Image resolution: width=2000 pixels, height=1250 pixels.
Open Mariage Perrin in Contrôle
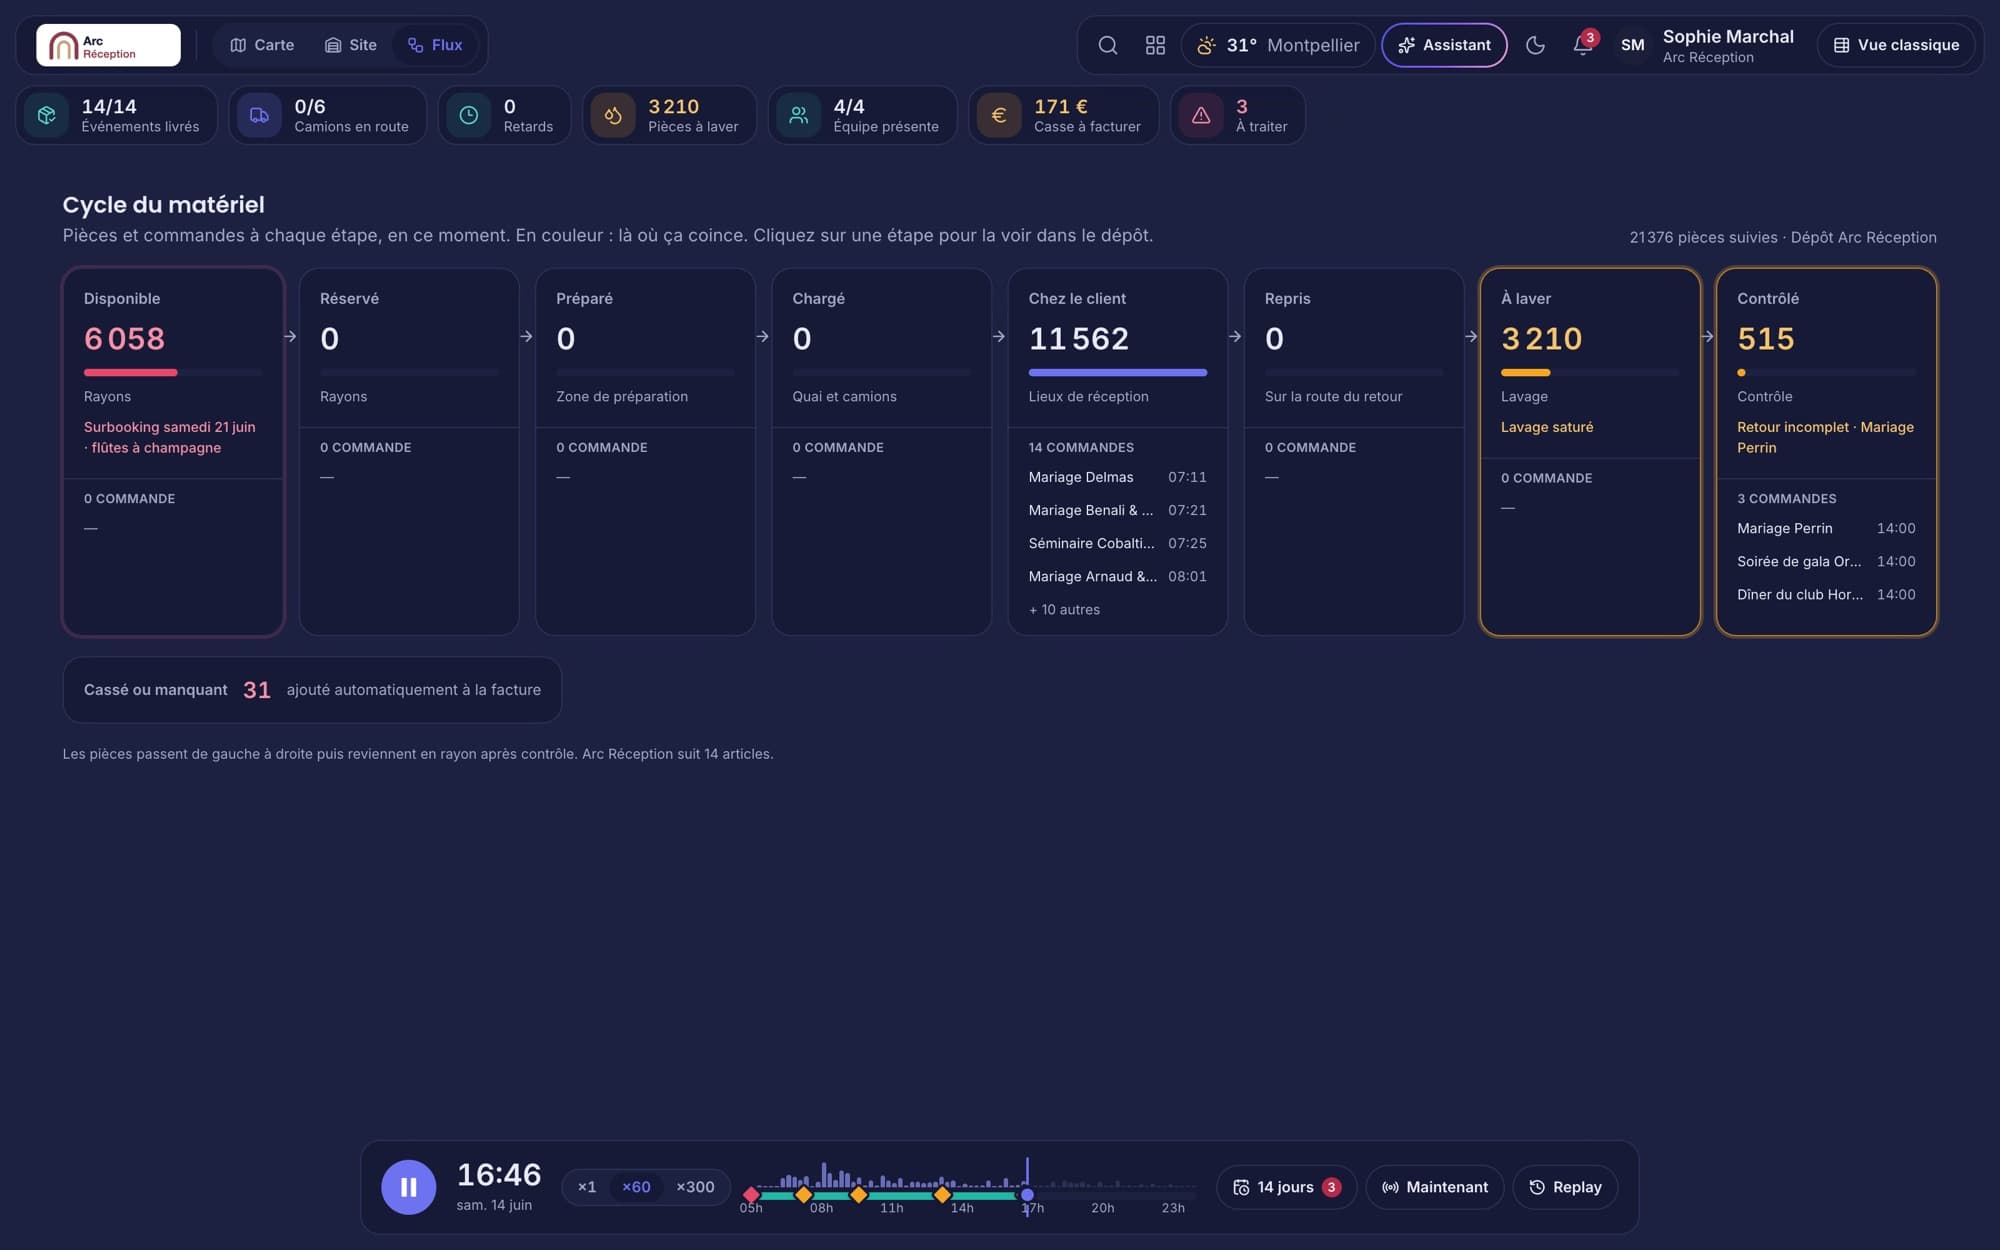pyautogui.click(x=1826, y=528)
